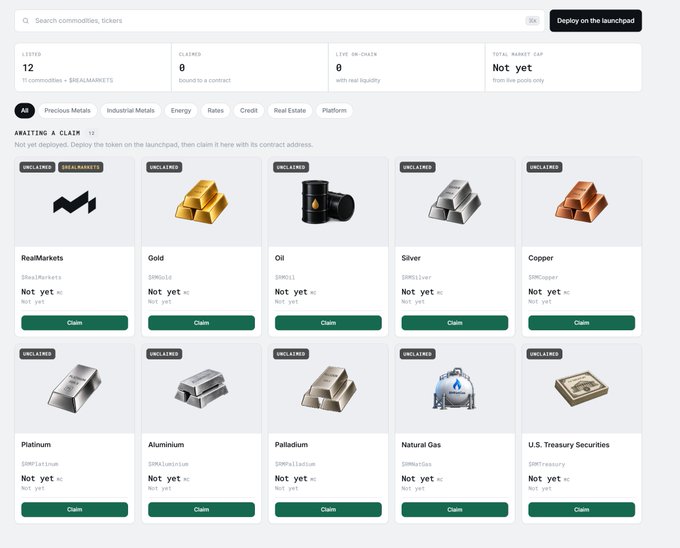Claim the Copper token

[582, 323]
